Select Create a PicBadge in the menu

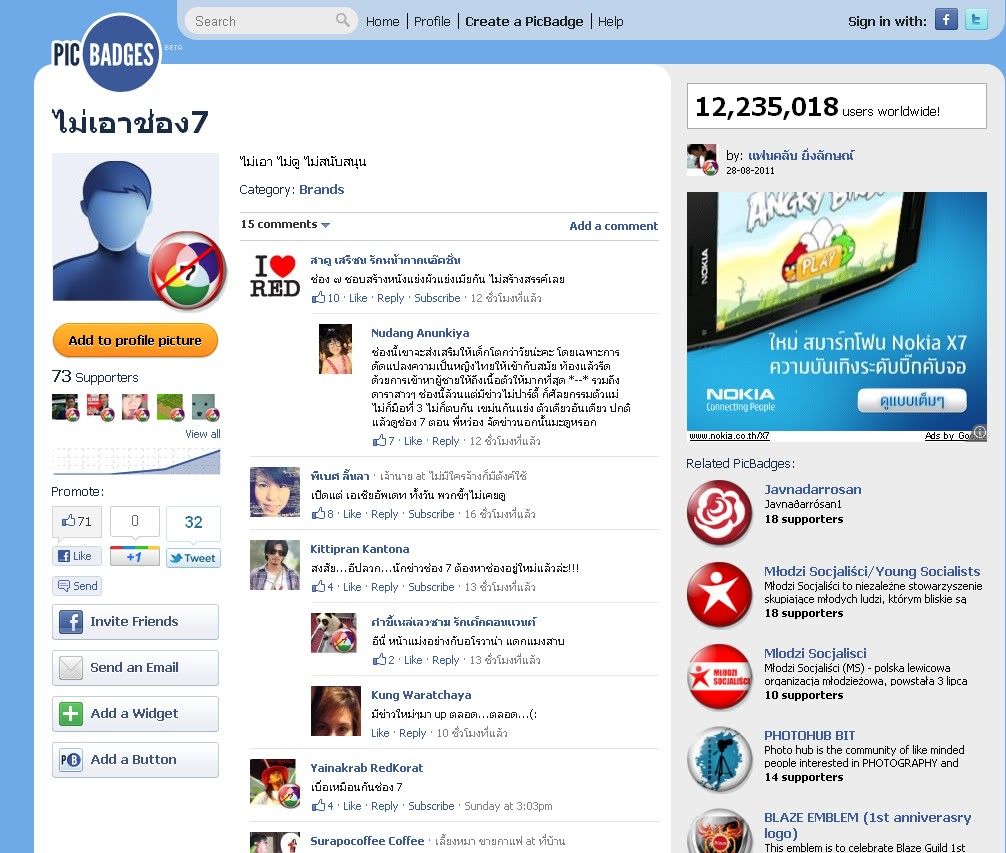(524, 21)
